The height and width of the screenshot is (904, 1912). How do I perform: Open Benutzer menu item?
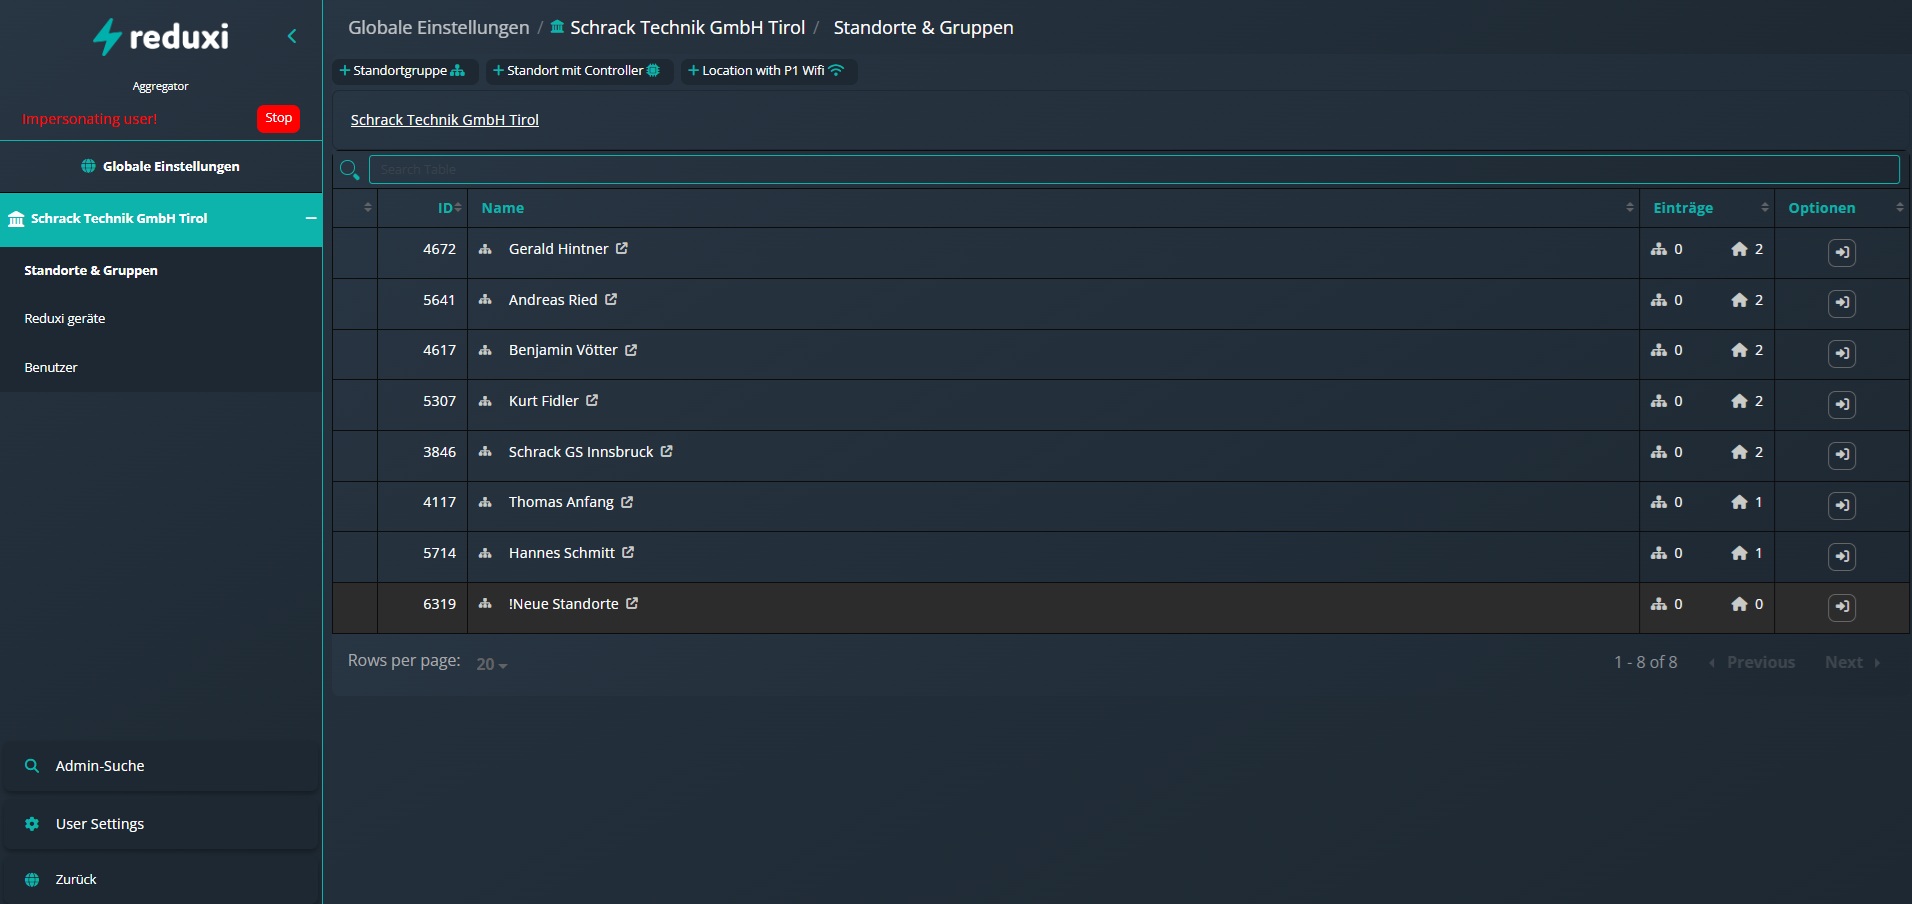tap(51, 367)
